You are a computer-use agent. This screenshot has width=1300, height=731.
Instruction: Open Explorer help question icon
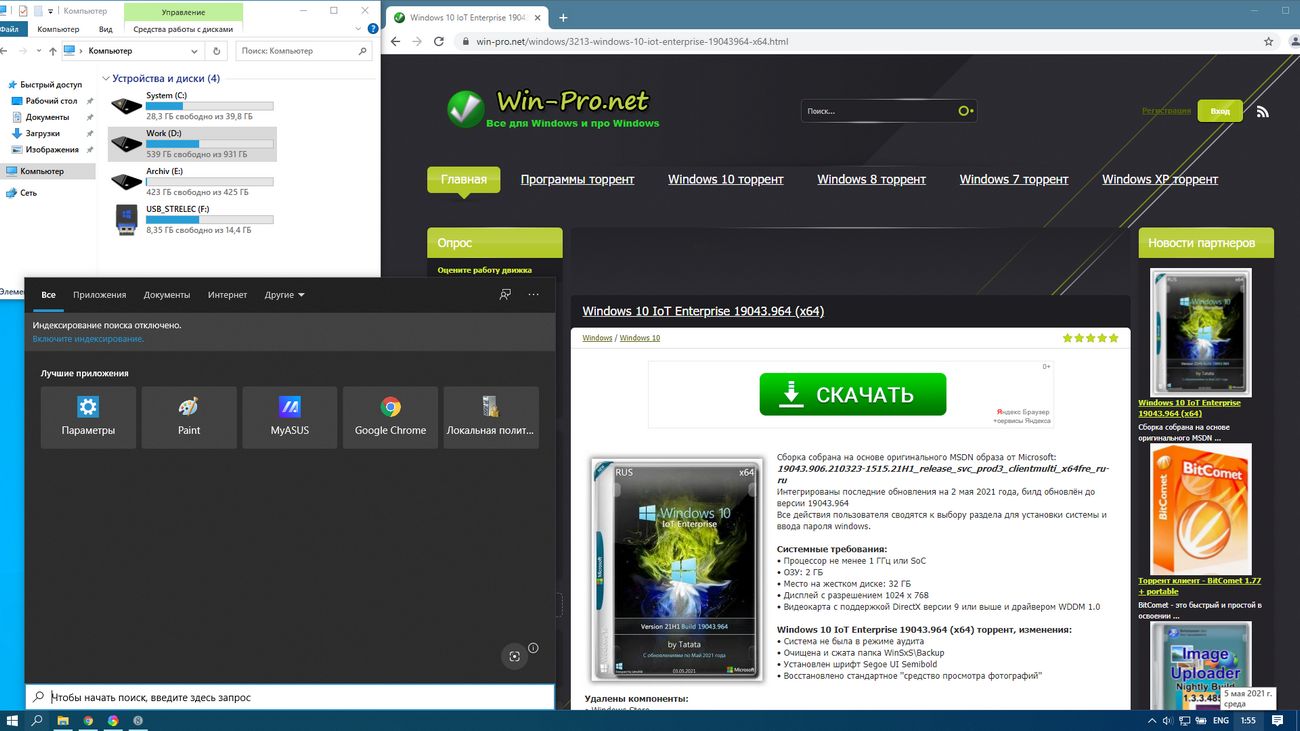click(371, 29)
